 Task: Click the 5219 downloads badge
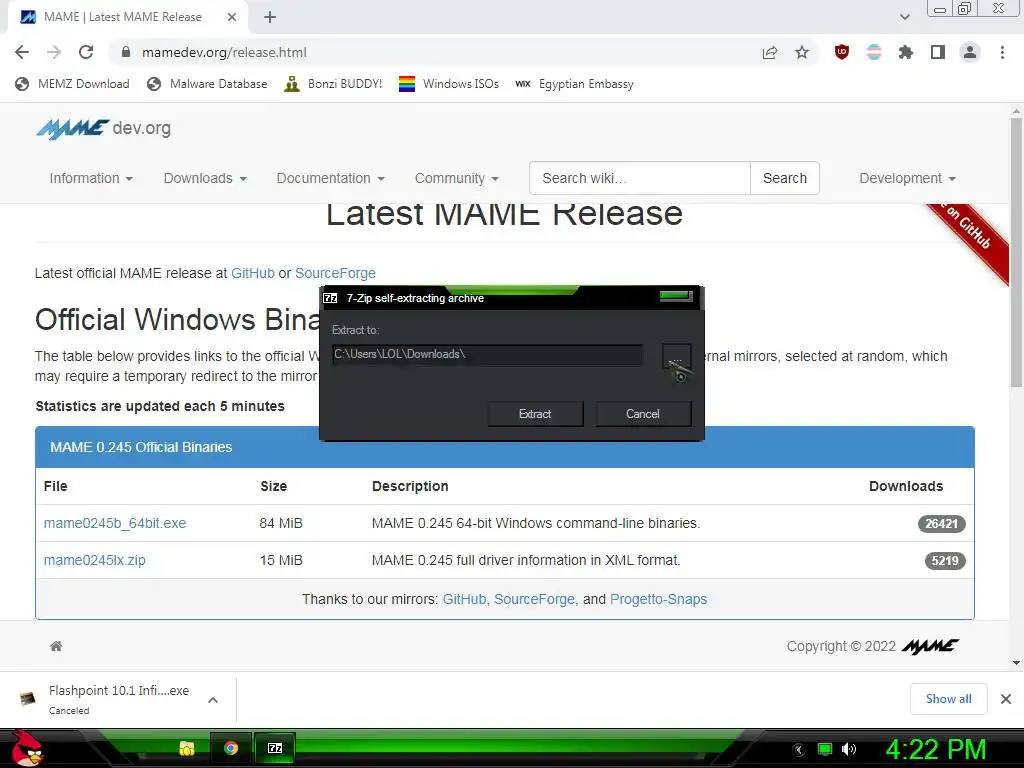click(944, 561)
